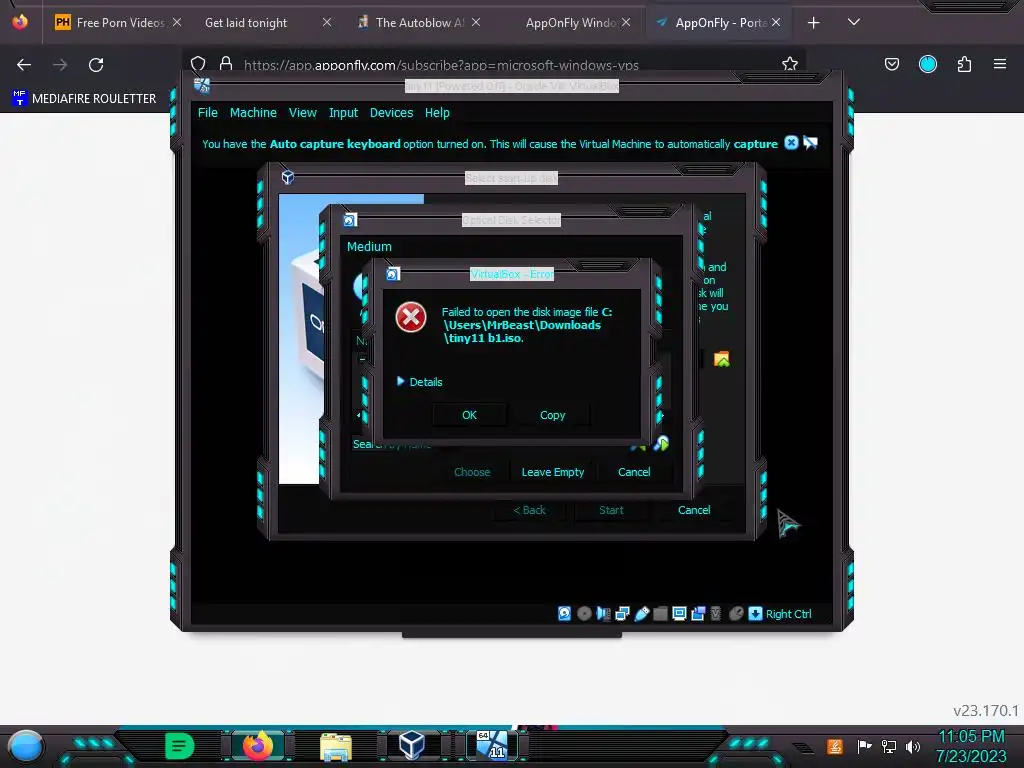This screenshot has height=768, width=1024.
Task: Click Back in startup disk dialog
Action: 530,510
